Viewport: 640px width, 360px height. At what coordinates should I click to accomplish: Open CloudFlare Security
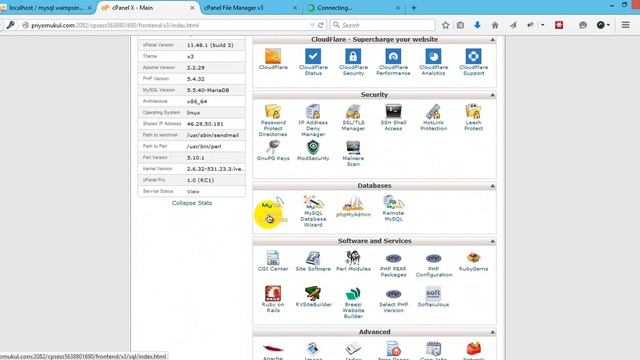click(353, 62)
